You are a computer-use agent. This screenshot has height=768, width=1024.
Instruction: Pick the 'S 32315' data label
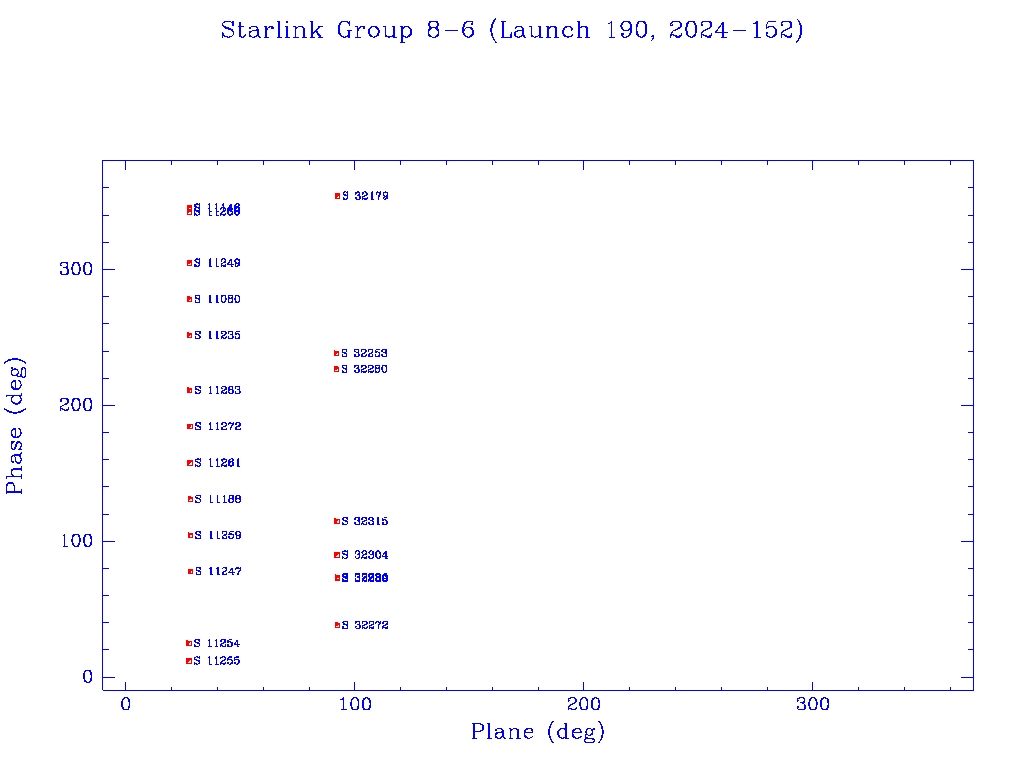(365, 521)
